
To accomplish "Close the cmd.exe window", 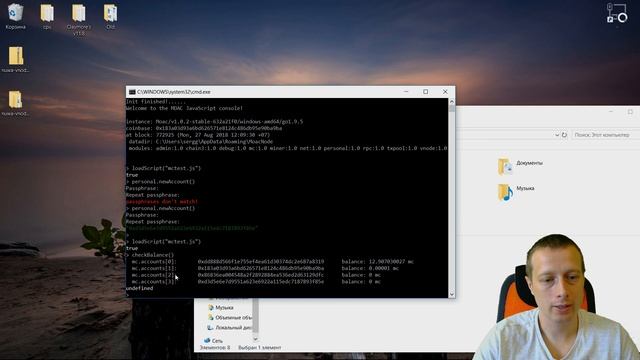I will (x=445, y=92).
